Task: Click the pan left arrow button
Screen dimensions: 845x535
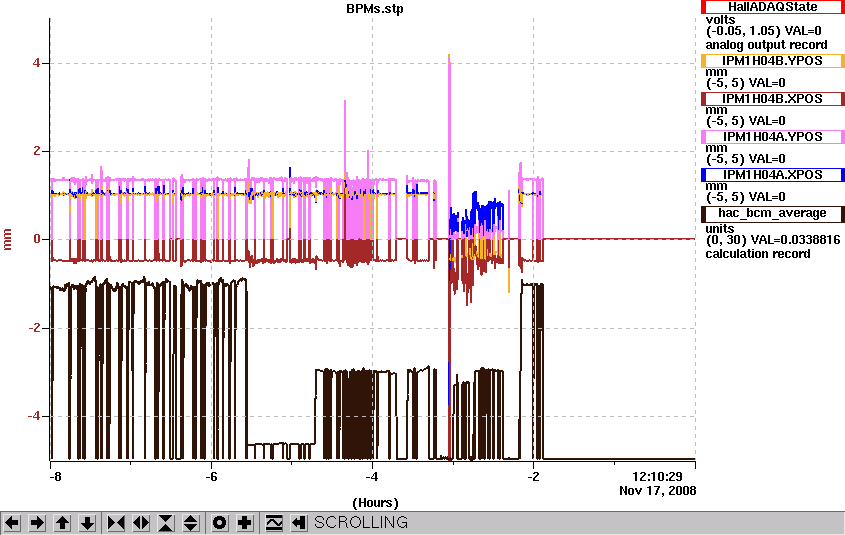Action: coord(12,523)
